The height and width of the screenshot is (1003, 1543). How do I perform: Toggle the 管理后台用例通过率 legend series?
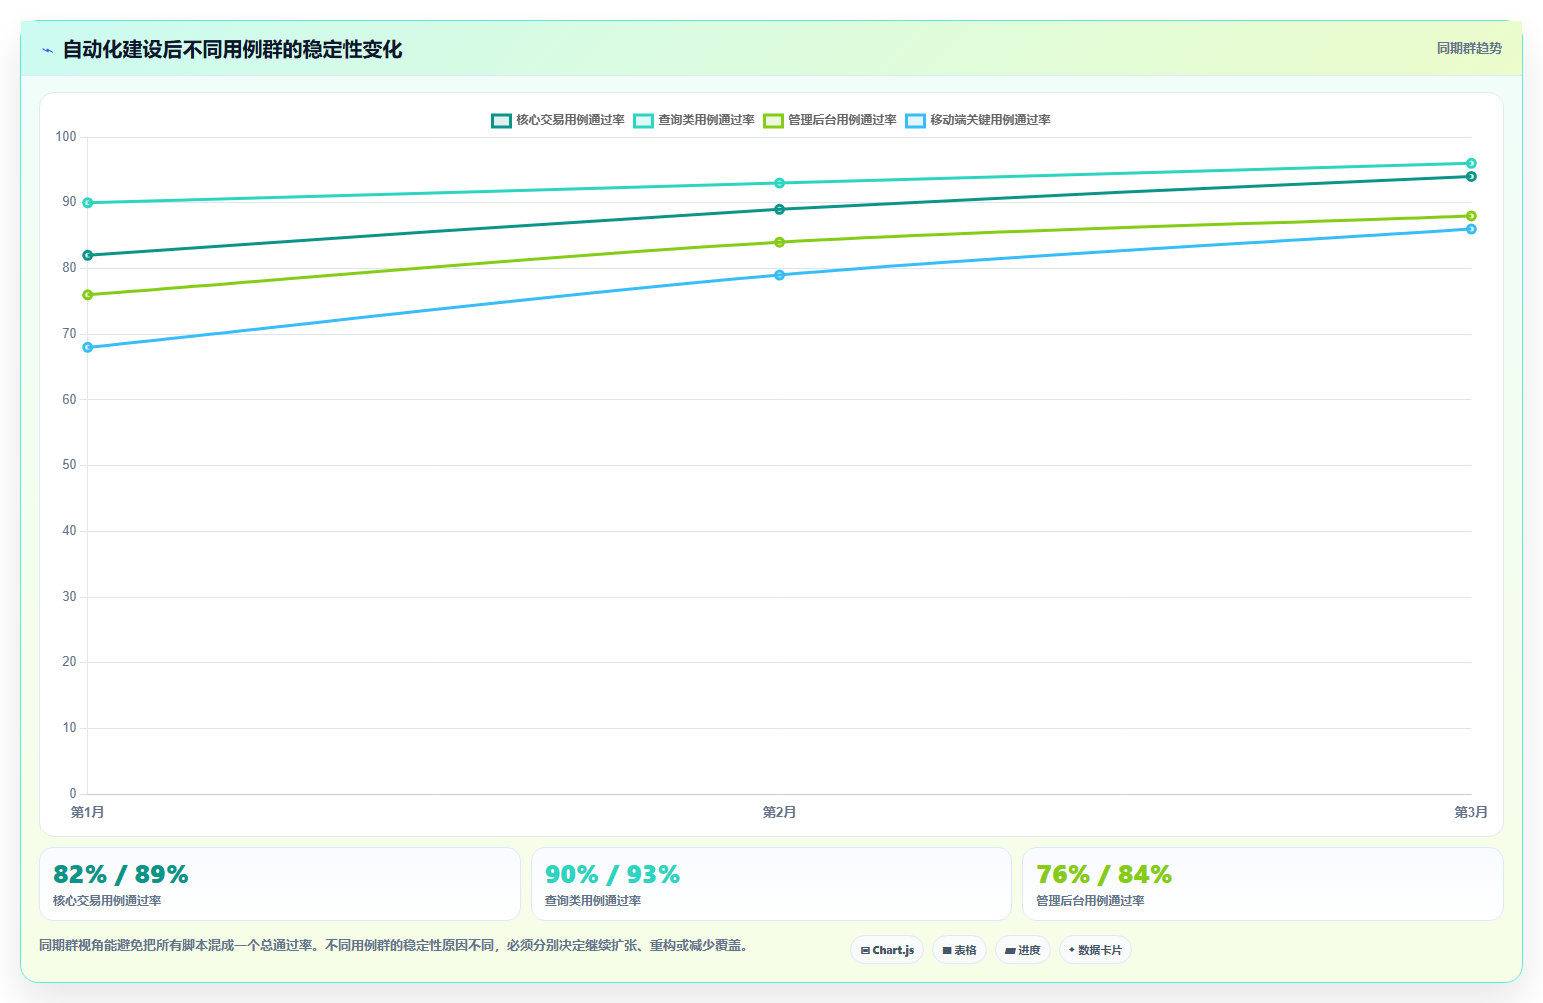pyautogui.click(x=830, y=120)
